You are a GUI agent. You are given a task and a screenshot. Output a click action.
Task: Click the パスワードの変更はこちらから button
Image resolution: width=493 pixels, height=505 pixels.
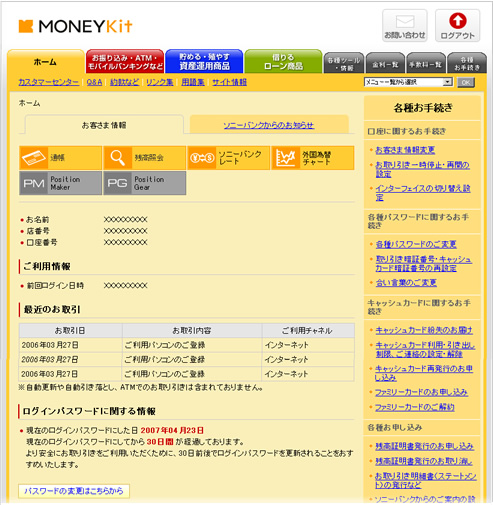click(74, 491)
